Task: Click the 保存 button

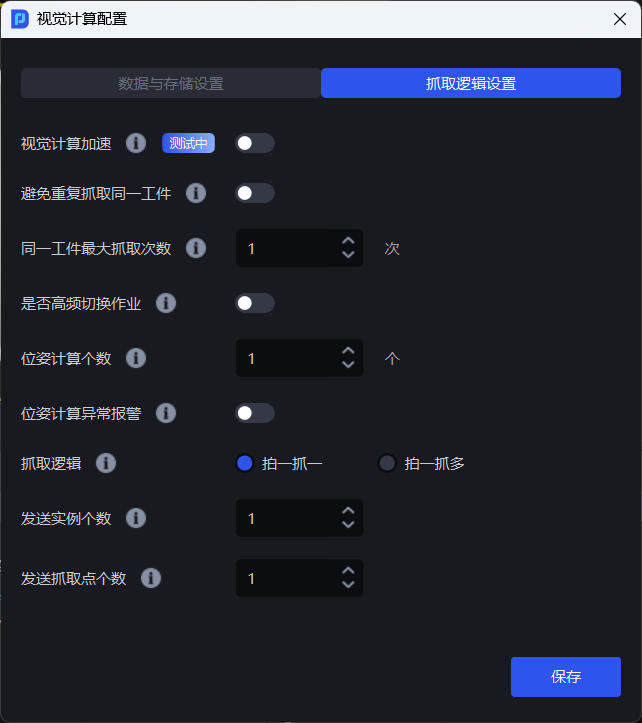Action: [x=565, y=677]
